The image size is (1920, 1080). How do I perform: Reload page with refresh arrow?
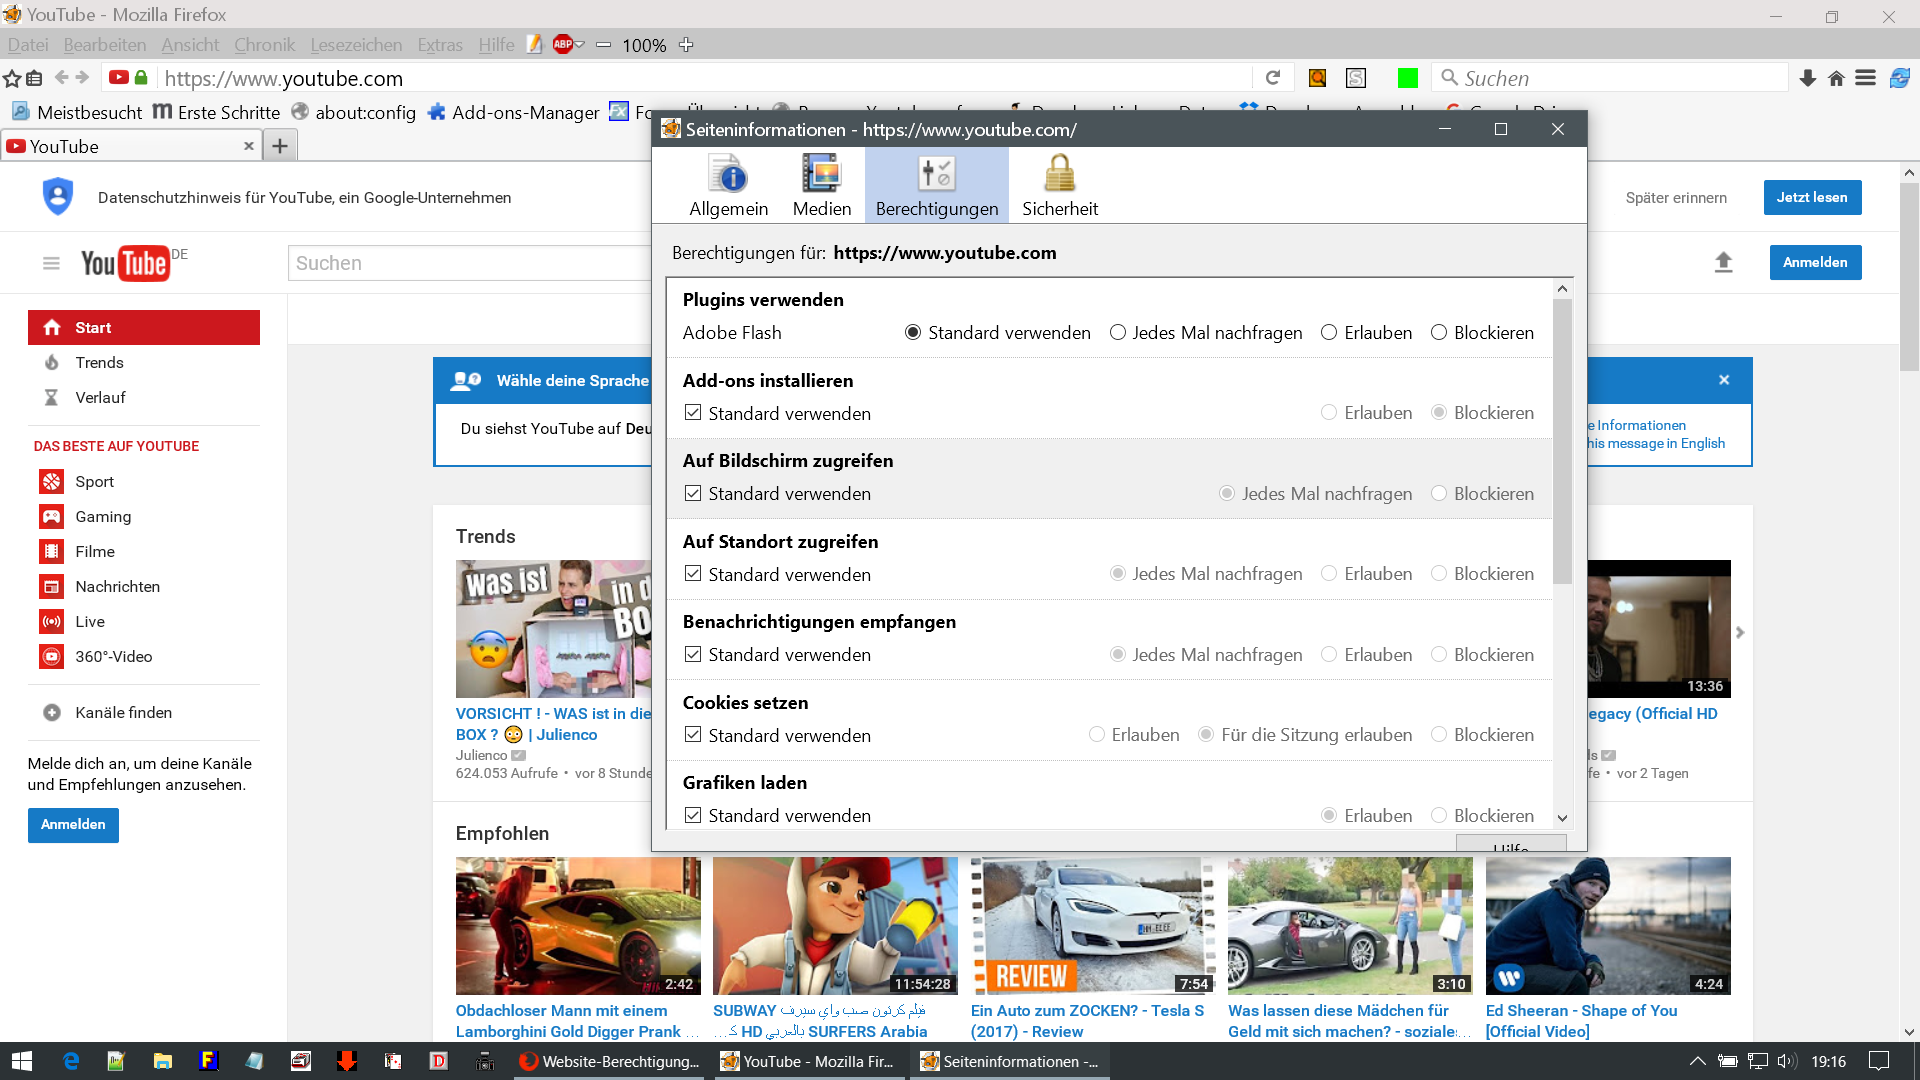click(x=1272, y=78)
